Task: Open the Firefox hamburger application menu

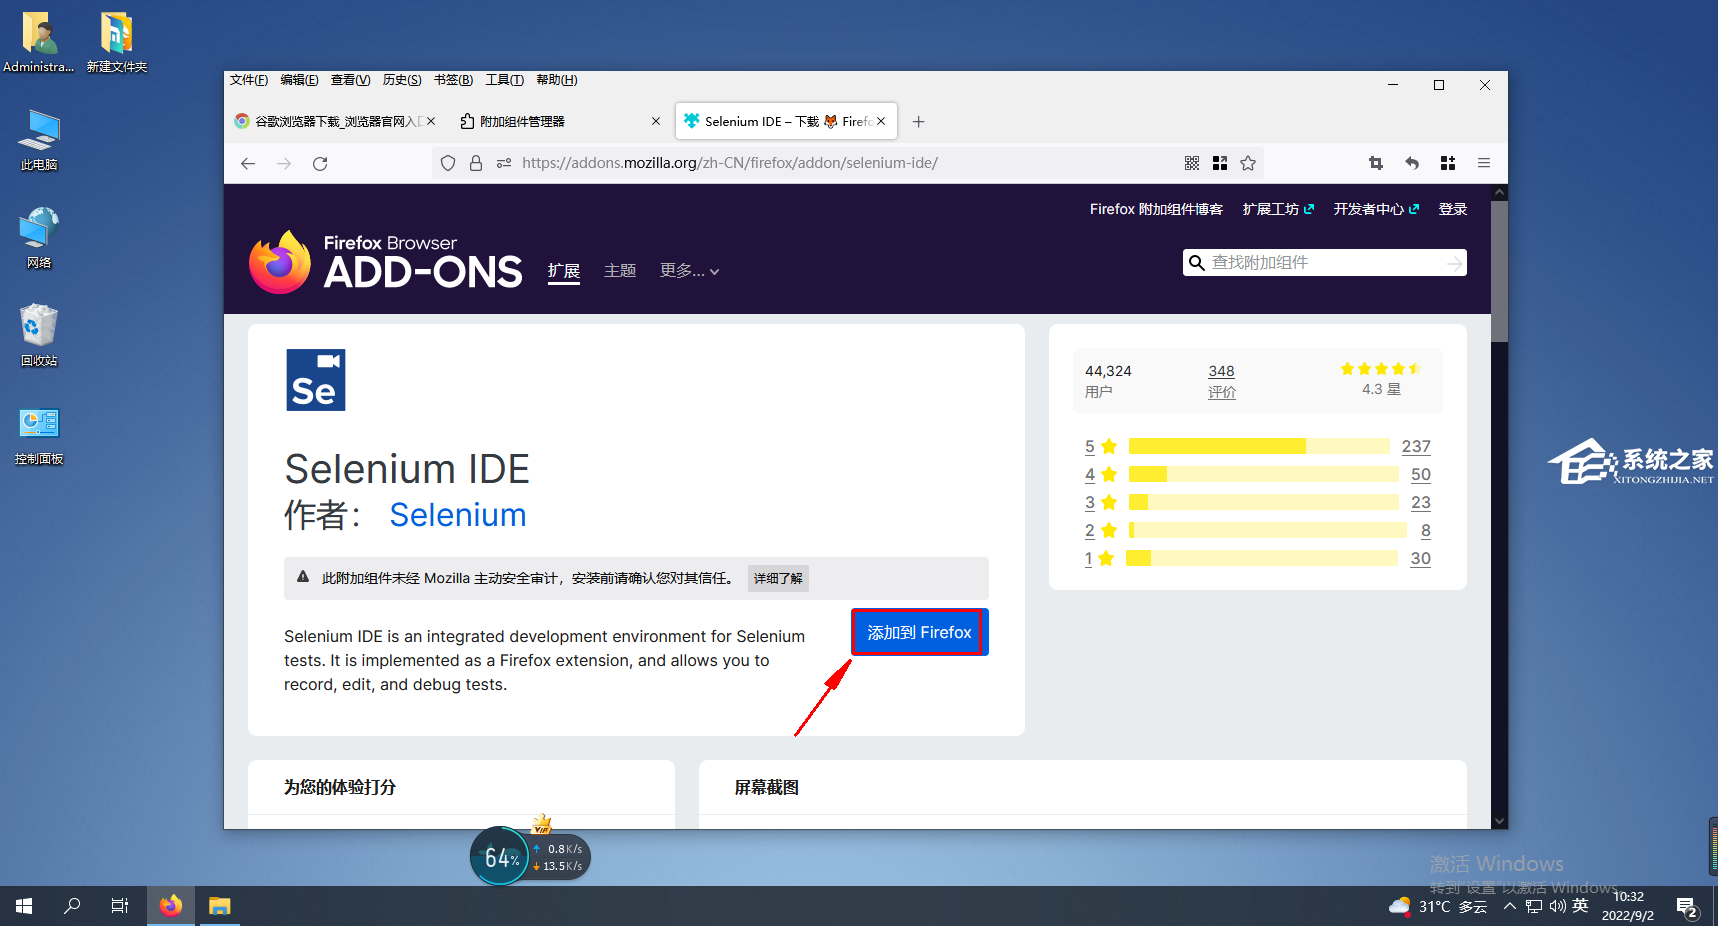Action: (1484, 163)
